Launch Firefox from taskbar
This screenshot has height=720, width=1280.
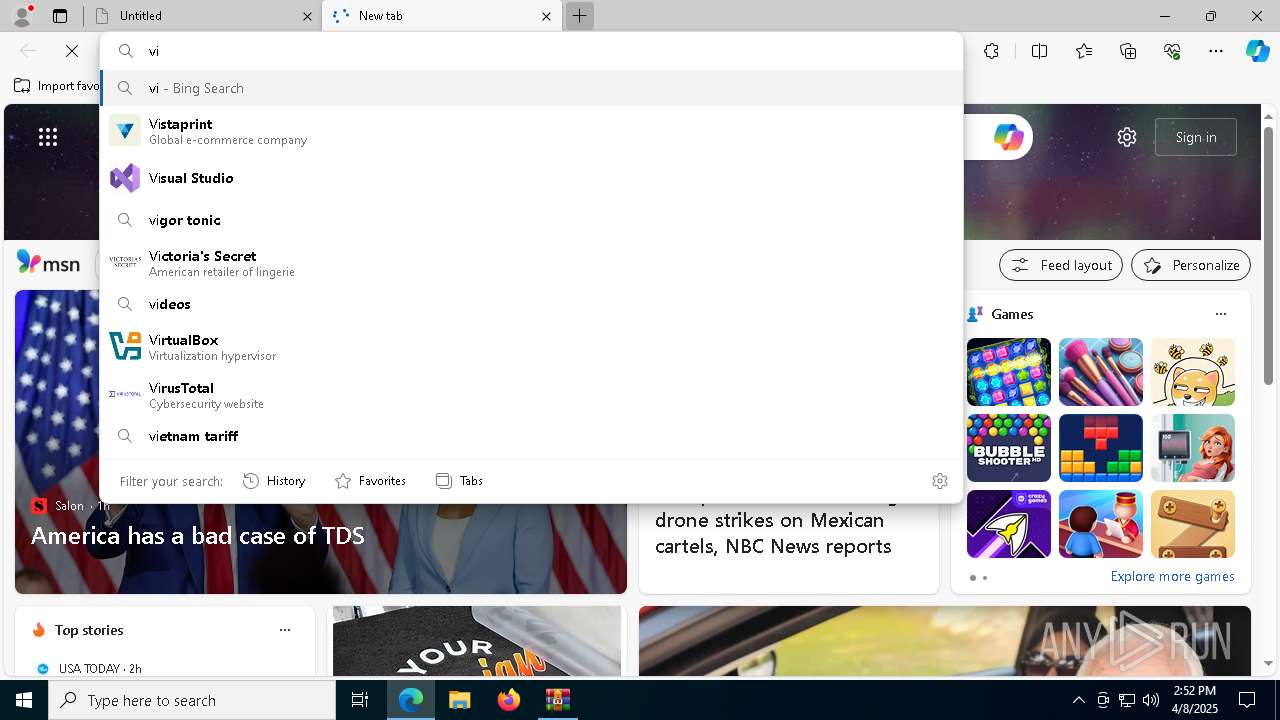pyautogui.click(x=509, y=700)
